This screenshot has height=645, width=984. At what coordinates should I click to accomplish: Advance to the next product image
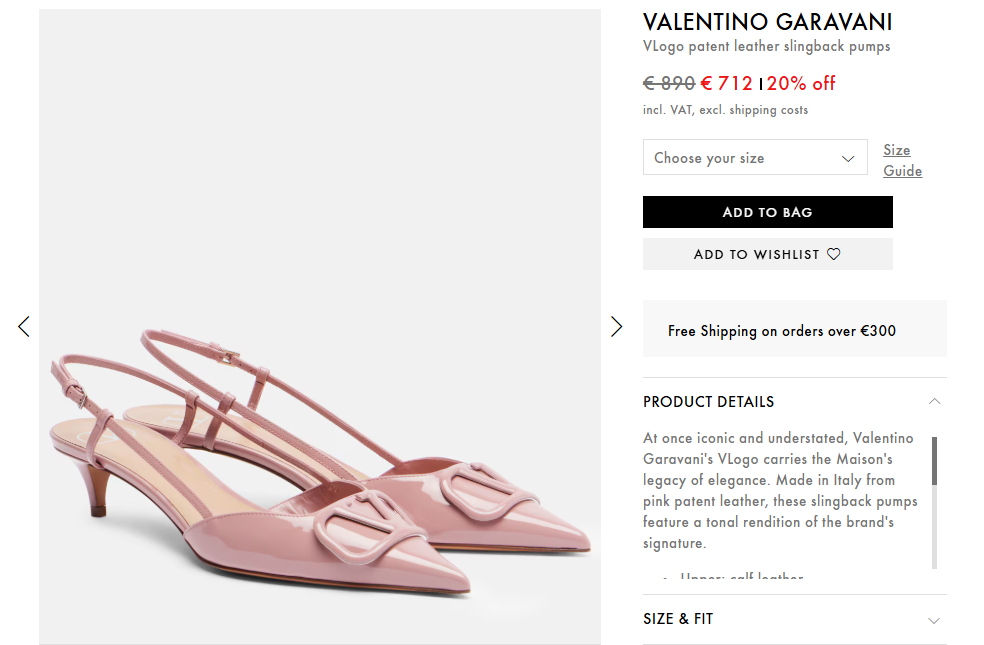point(616,326)
